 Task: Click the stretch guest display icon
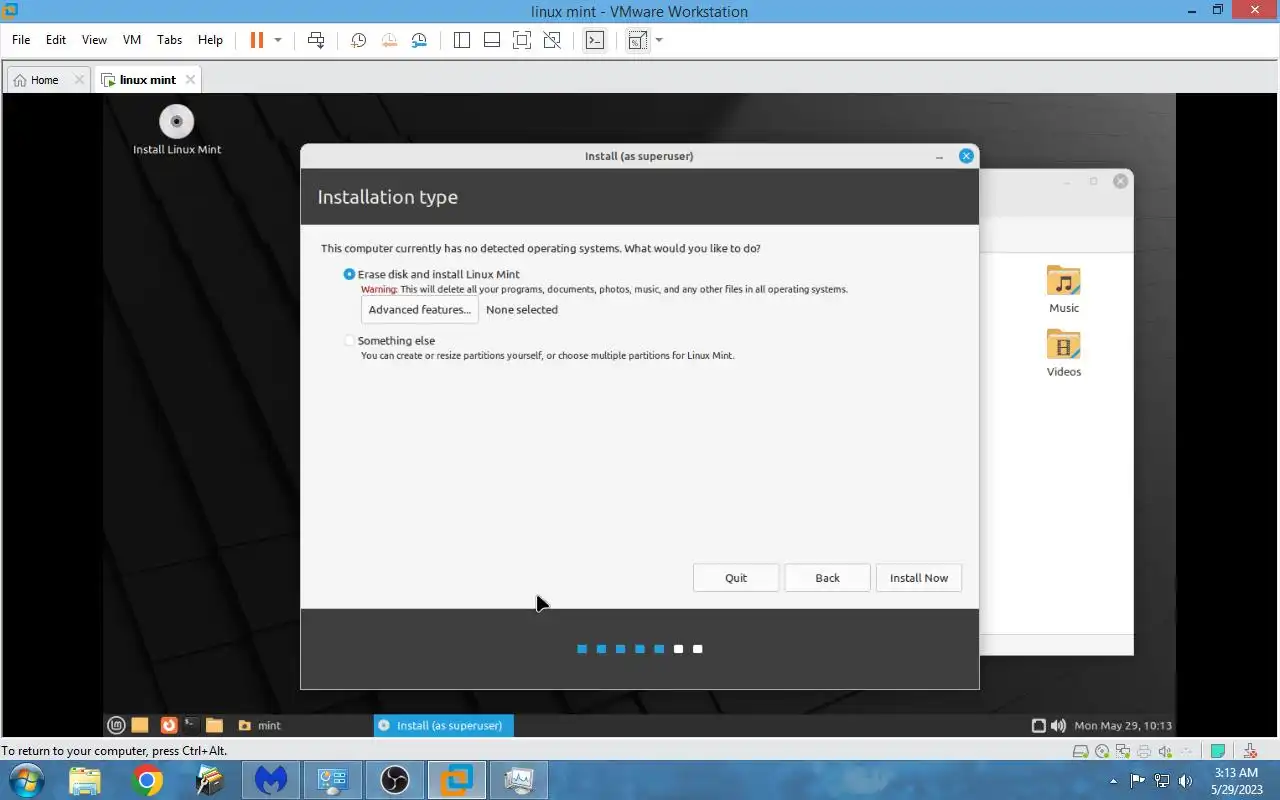637,40
